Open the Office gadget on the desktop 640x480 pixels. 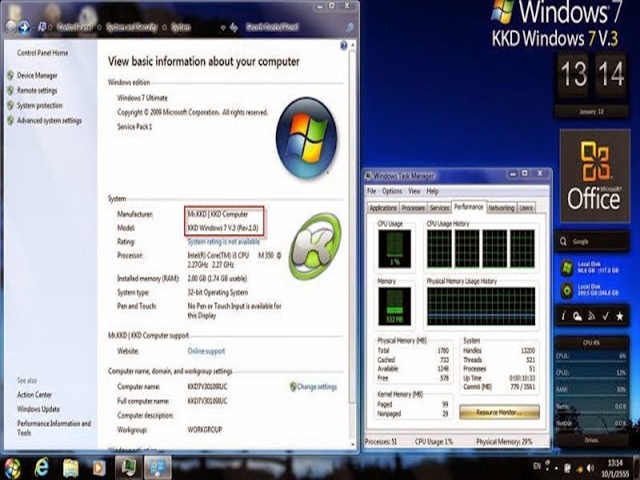coord(595,176)
